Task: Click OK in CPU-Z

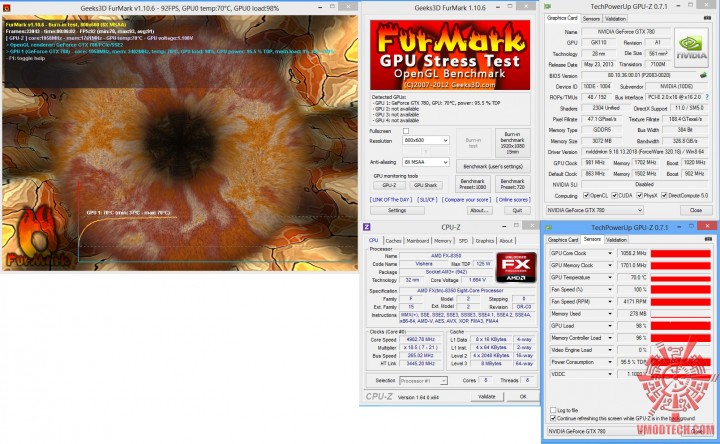Action: click(x=523, y=396)
